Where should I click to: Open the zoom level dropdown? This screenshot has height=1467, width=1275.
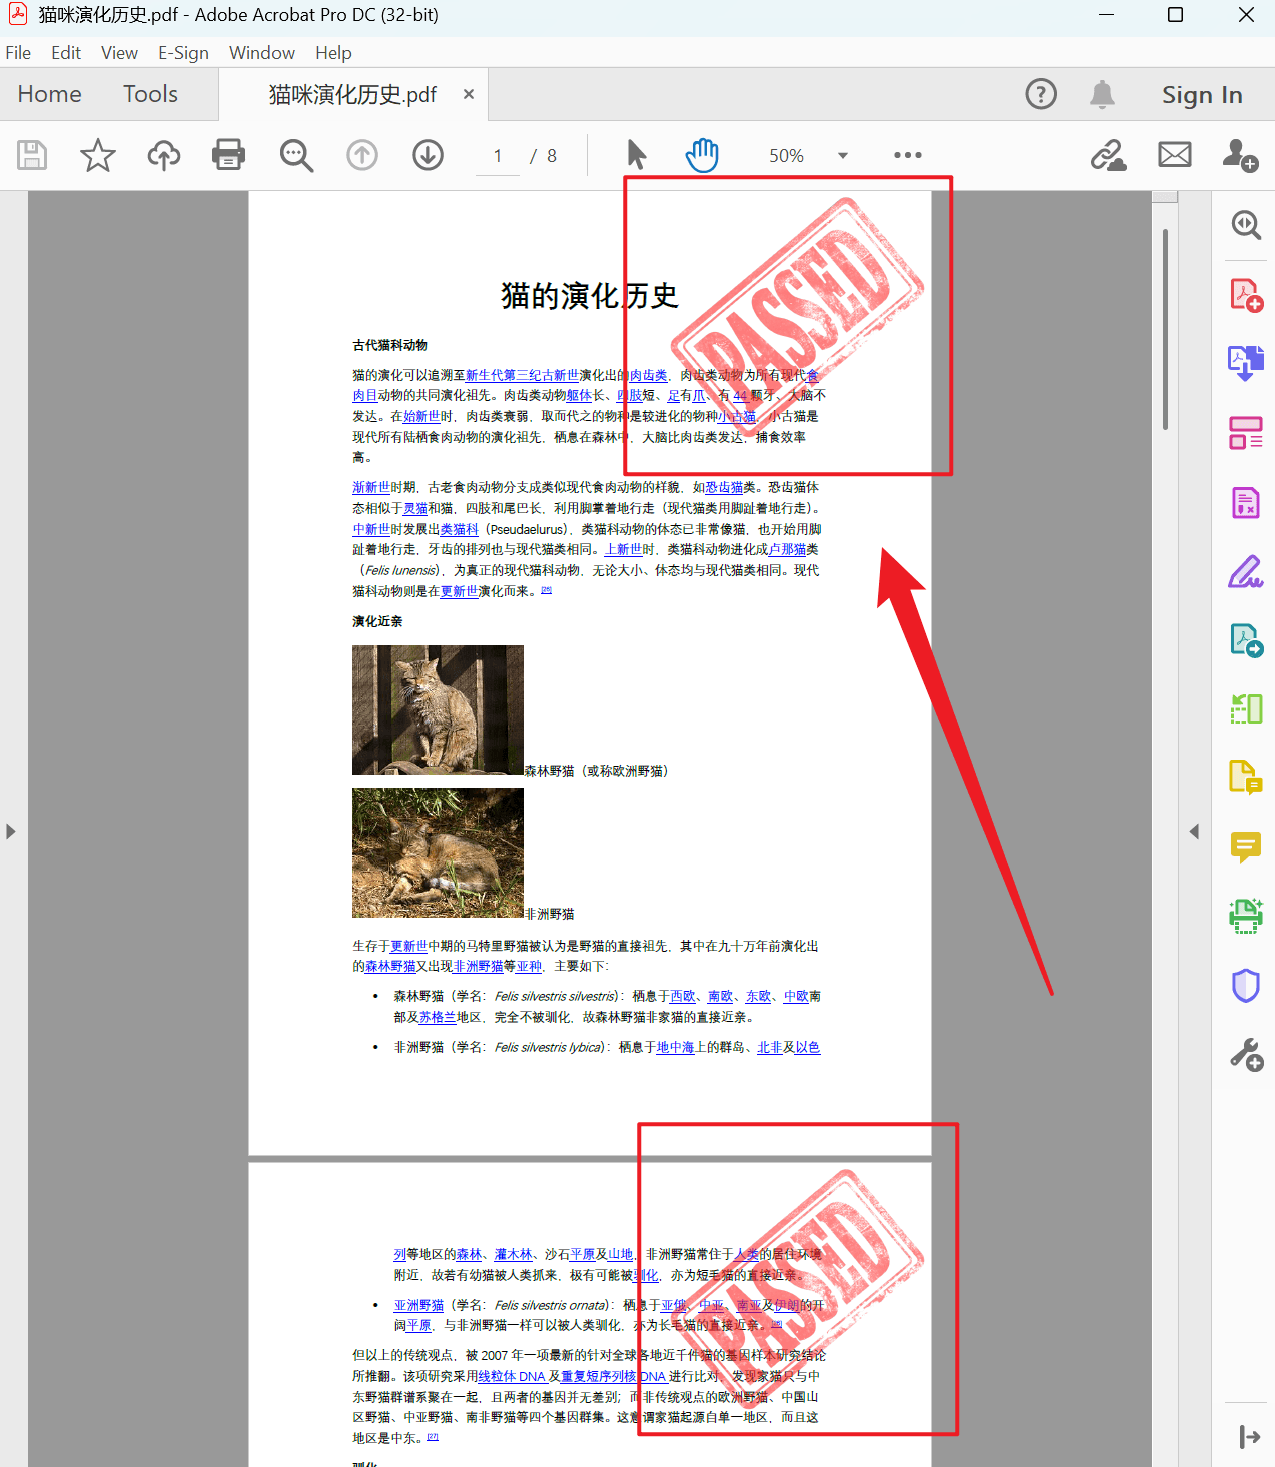842,155
